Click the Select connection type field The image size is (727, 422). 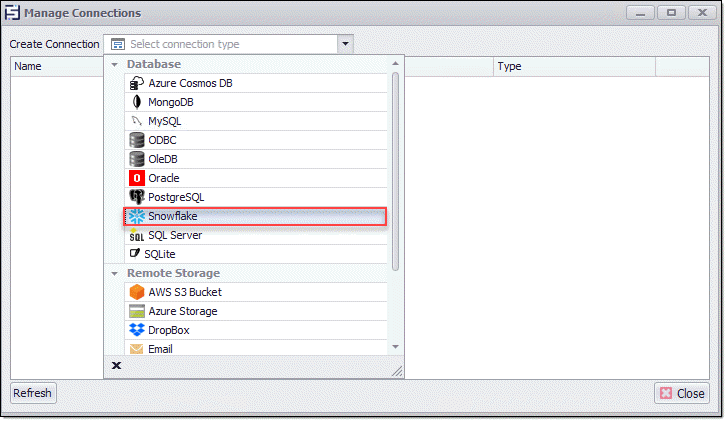[230, 44]
